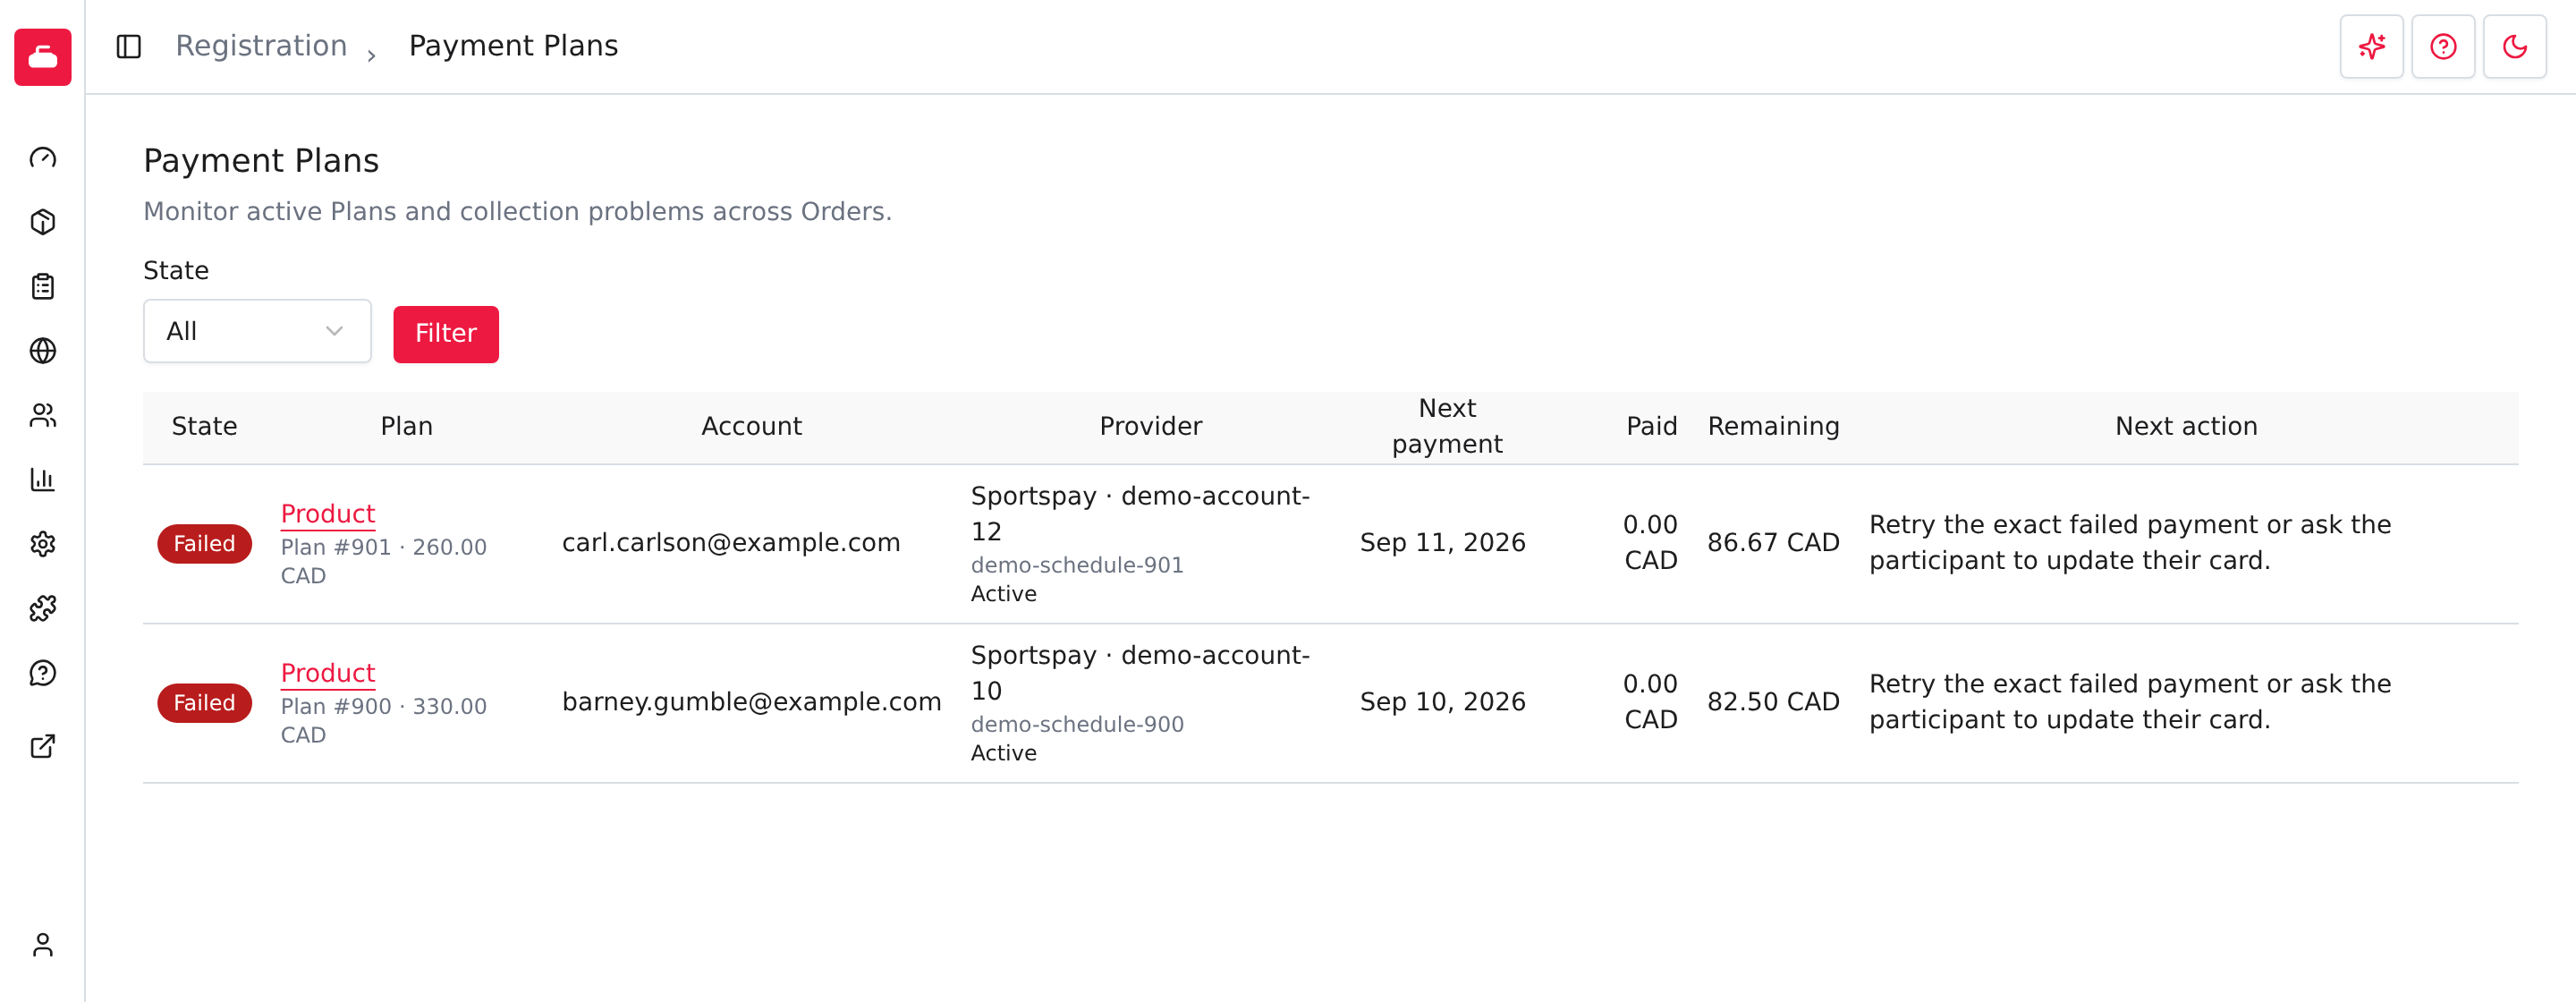
Task: Open the help chat bubble sidebar icon
Action: [x=43, y=673]
